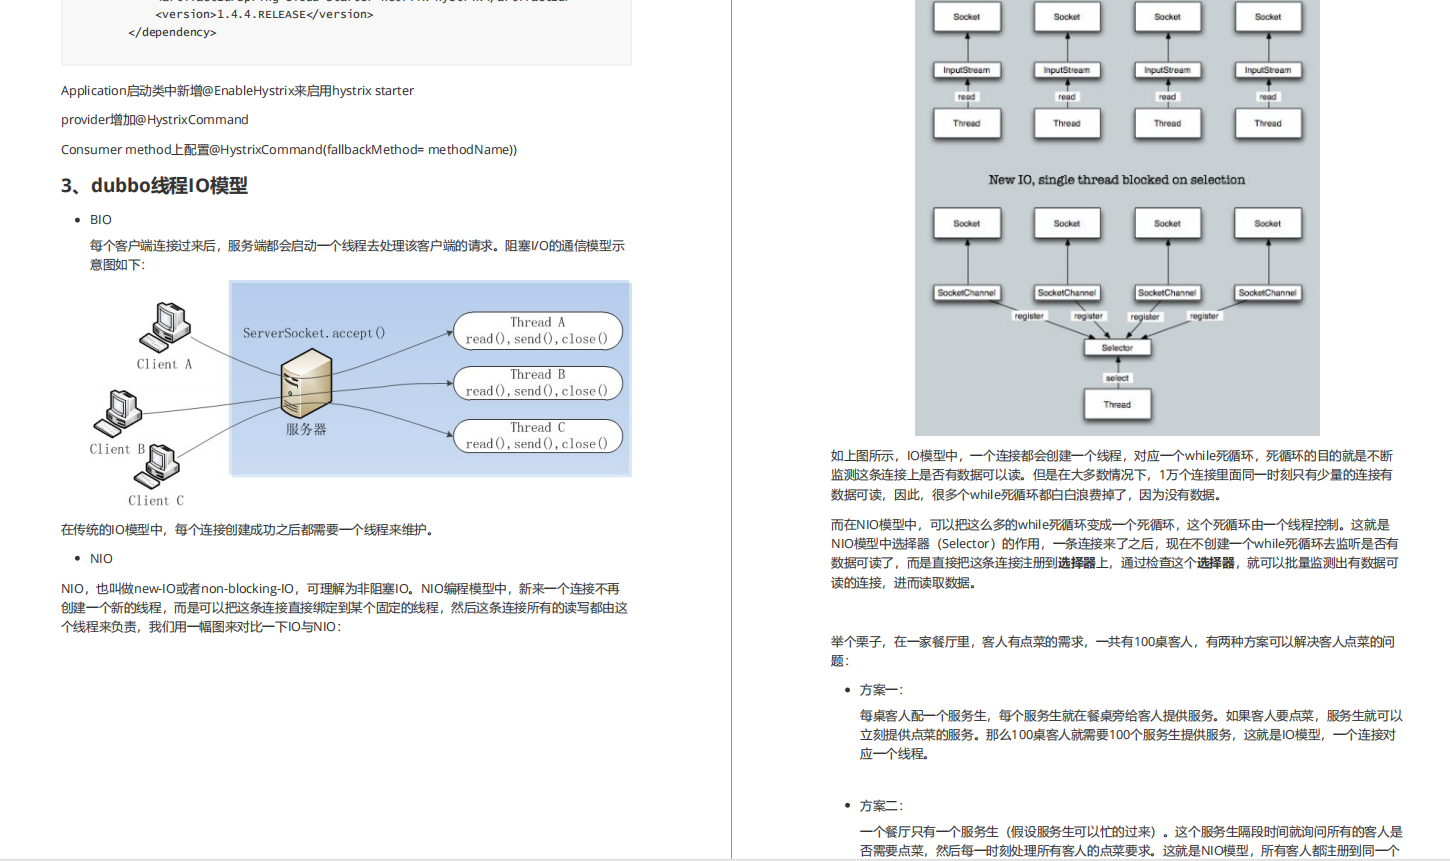1450x861 pixels.
Task: Click the Client B computer icon
Action: tap(118, 413)
